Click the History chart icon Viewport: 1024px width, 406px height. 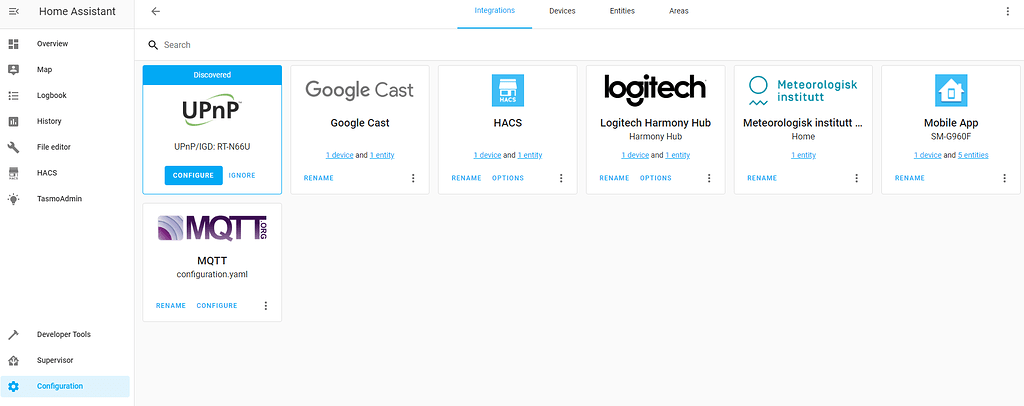(13, 121)
